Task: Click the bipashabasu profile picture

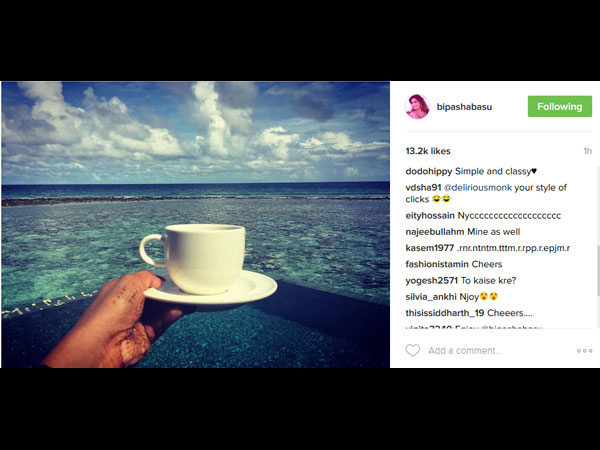Action: 417,107
